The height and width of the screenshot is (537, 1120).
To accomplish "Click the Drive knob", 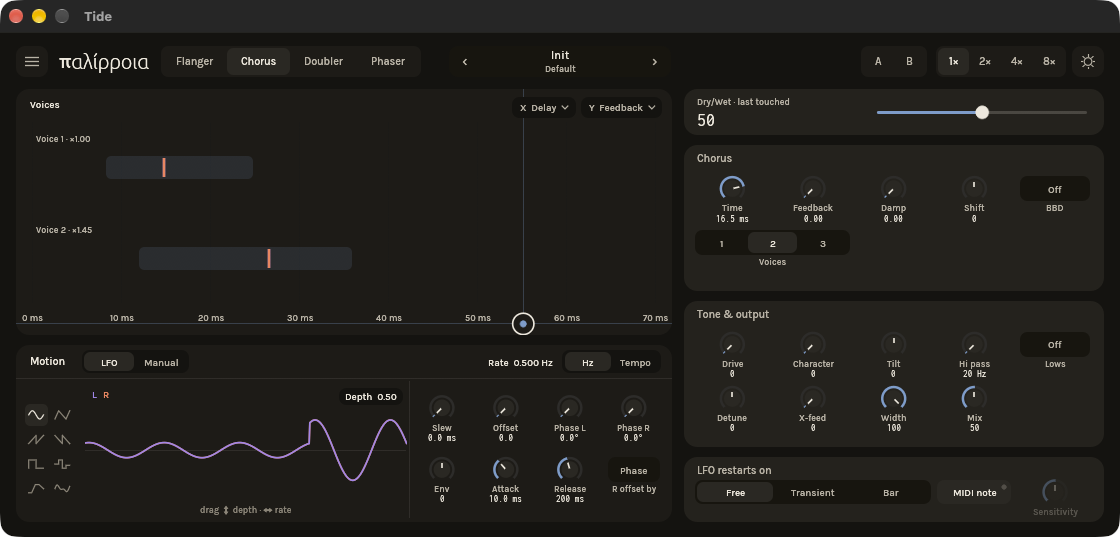I will point(732,345).
